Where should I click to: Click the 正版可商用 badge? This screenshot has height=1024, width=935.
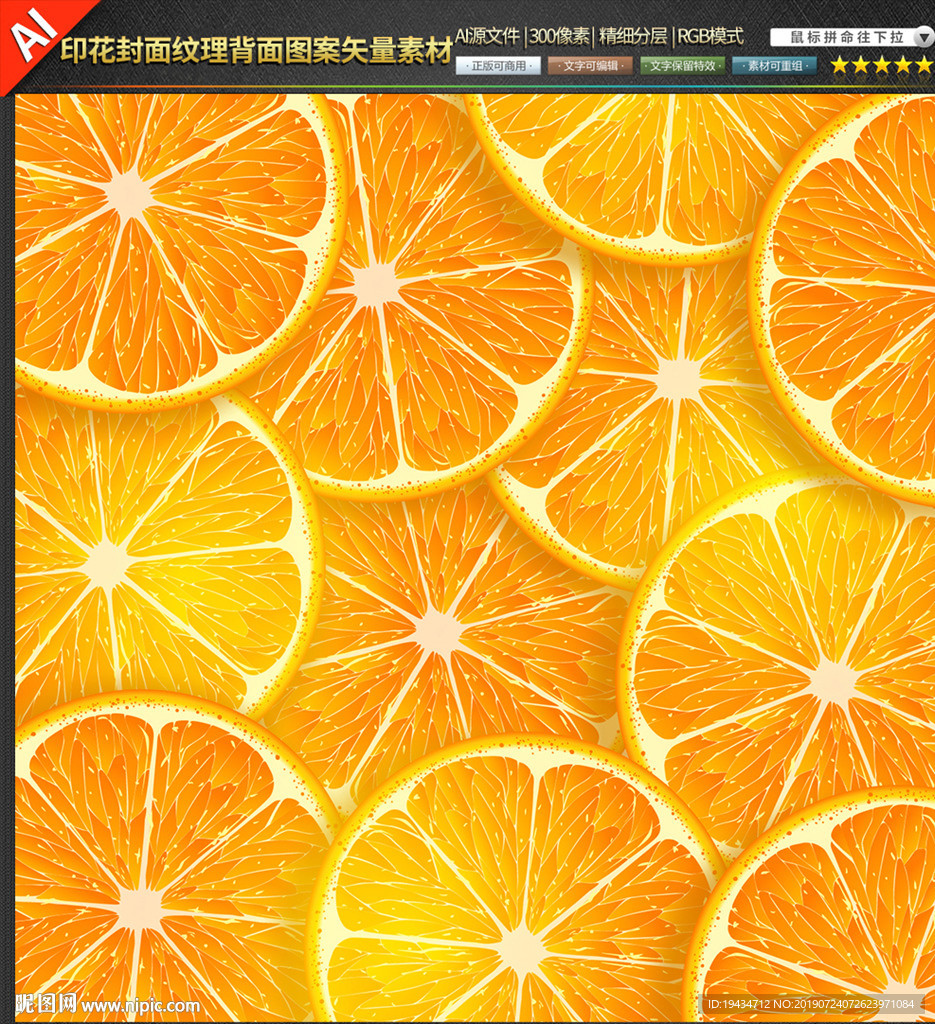(498, 66)
